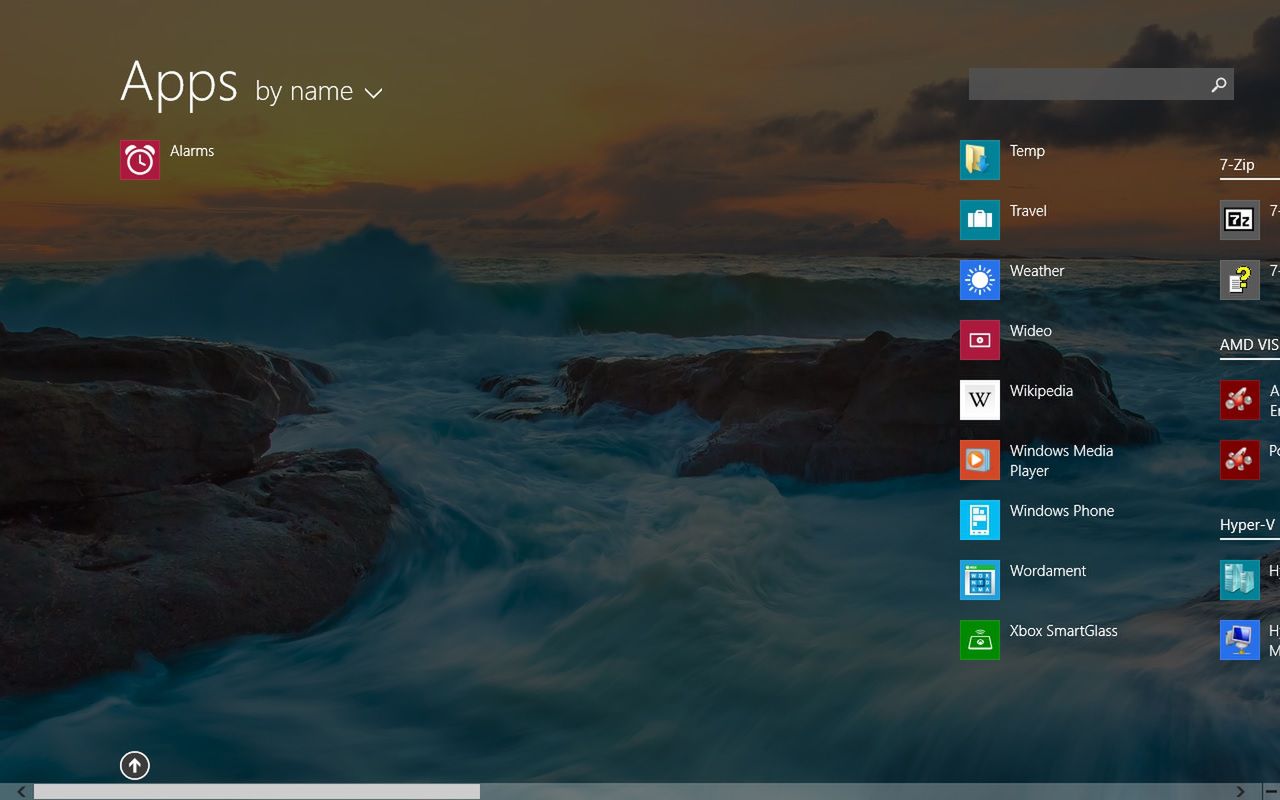The height and width of the screenshot is (800, 1280).
Task: Open the 7-Zip File Manager icon
Action: [x=1240, y=220]
